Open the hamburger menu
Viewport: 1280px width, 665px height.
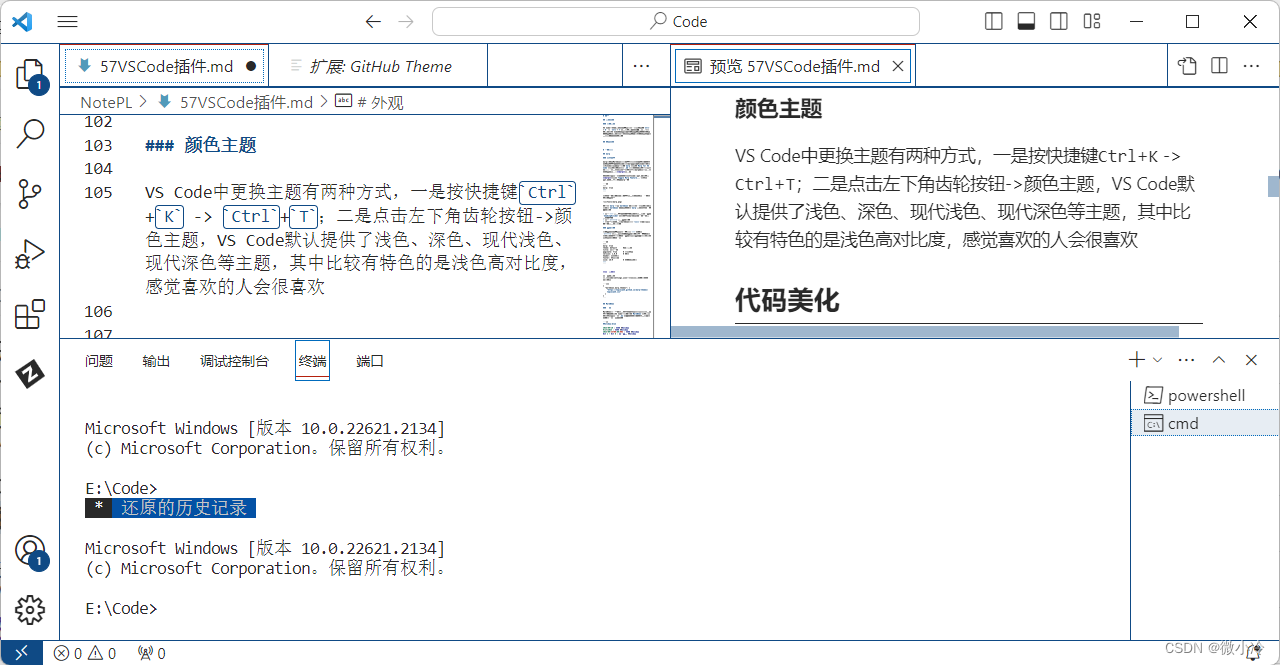point(67,21)
